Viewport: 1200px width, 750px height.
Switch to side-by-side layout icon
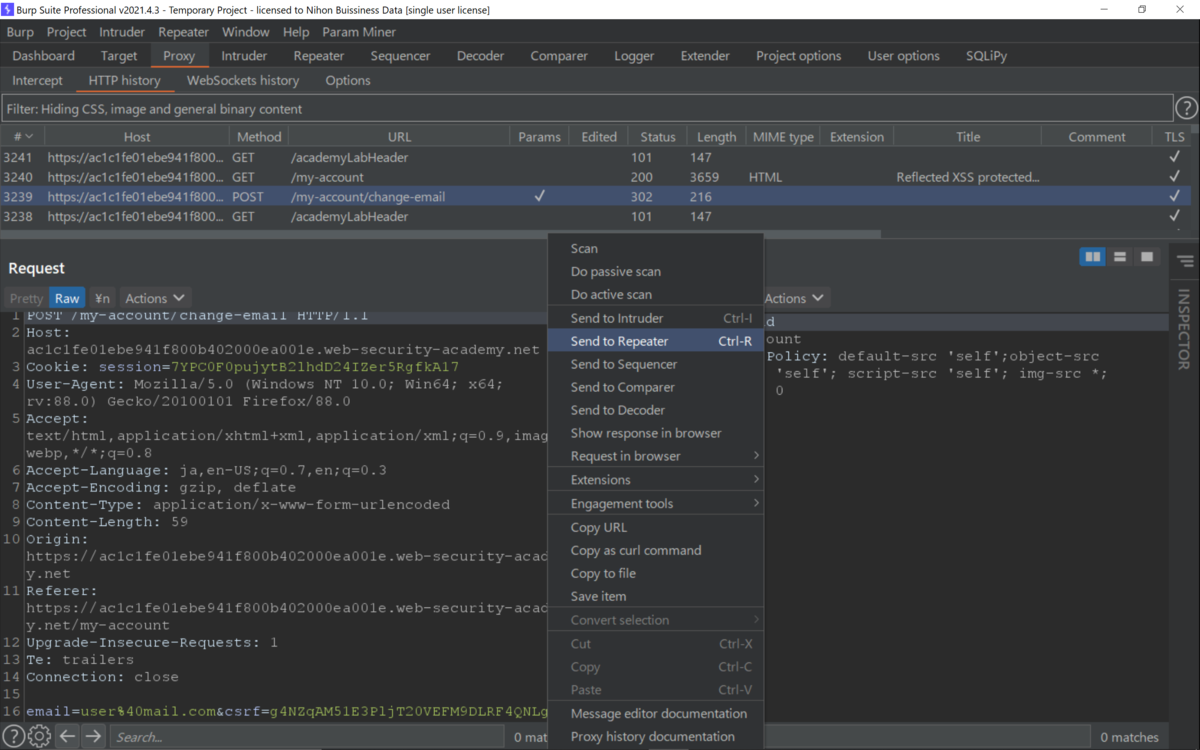[1093, 257]
